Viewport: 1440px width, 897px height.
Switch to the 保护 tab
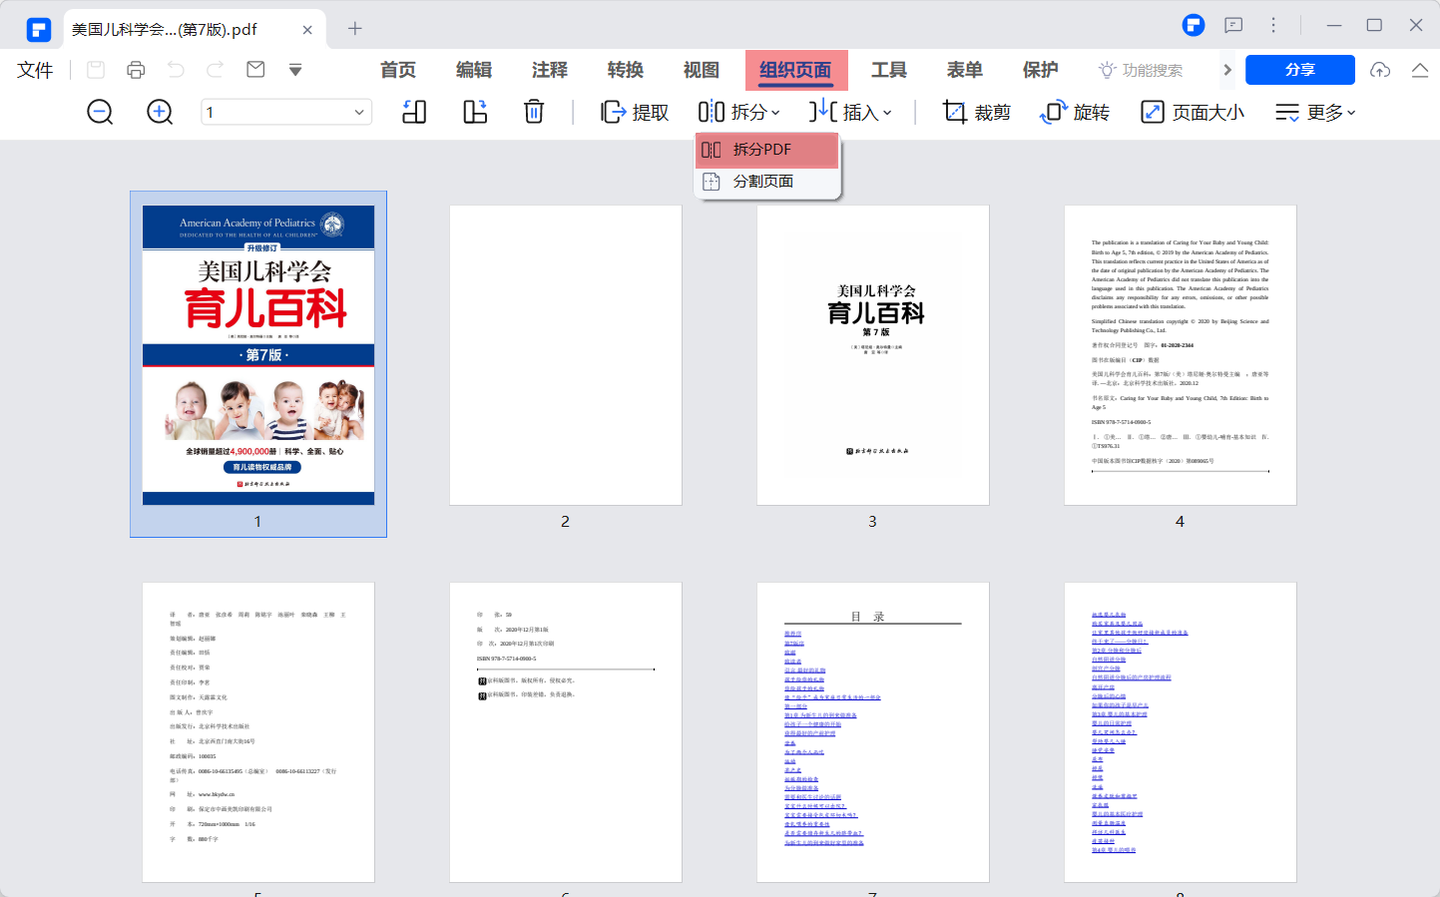click(1040, 70)
